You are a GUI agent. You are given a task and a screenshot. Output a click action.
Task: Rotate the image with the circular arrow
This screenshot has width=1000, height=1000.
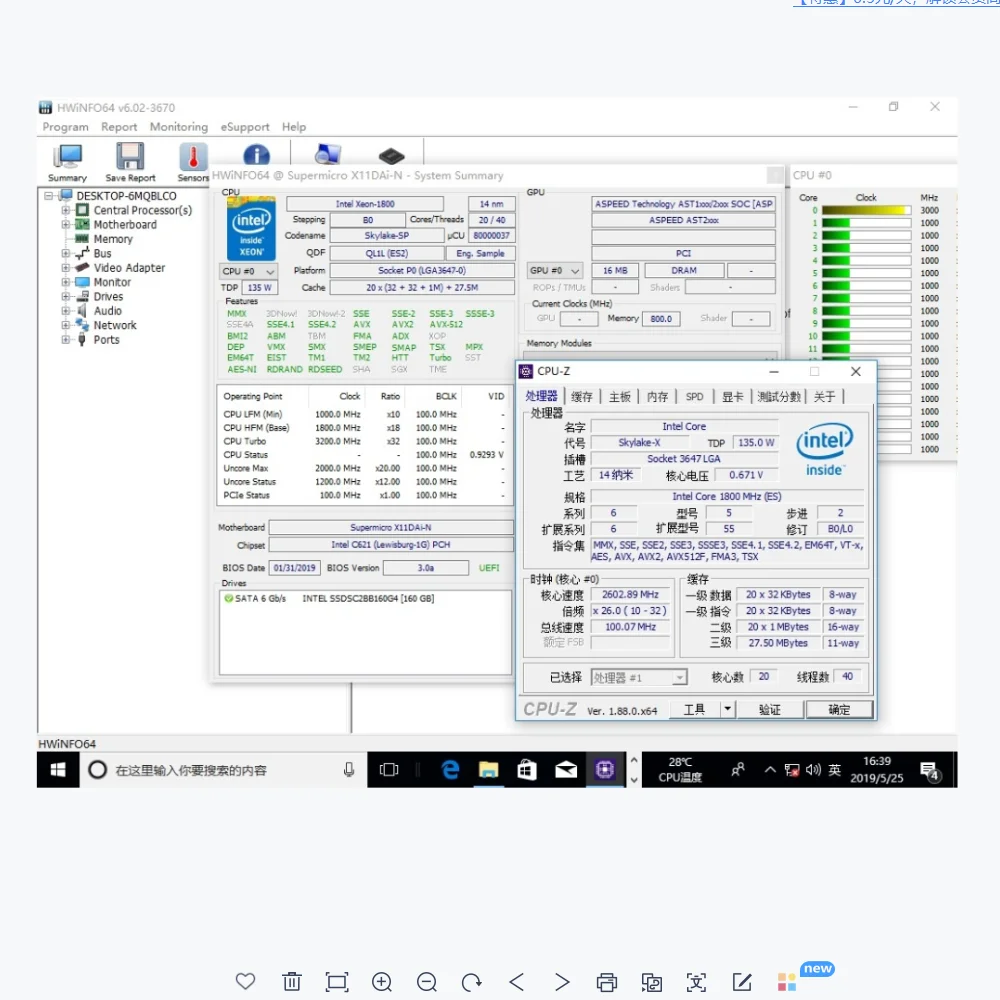pos(471,982)
